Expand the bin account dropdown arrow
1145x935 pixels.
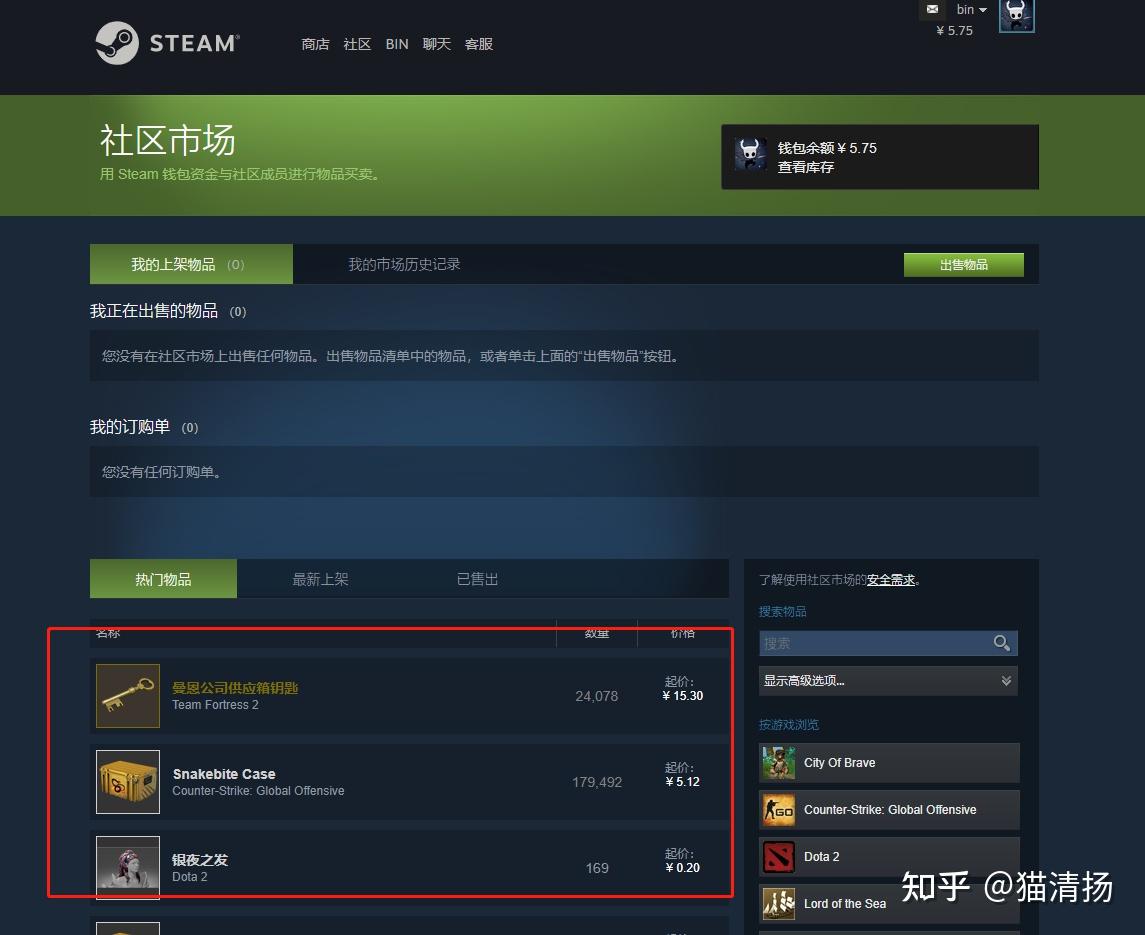coord(983,10)
